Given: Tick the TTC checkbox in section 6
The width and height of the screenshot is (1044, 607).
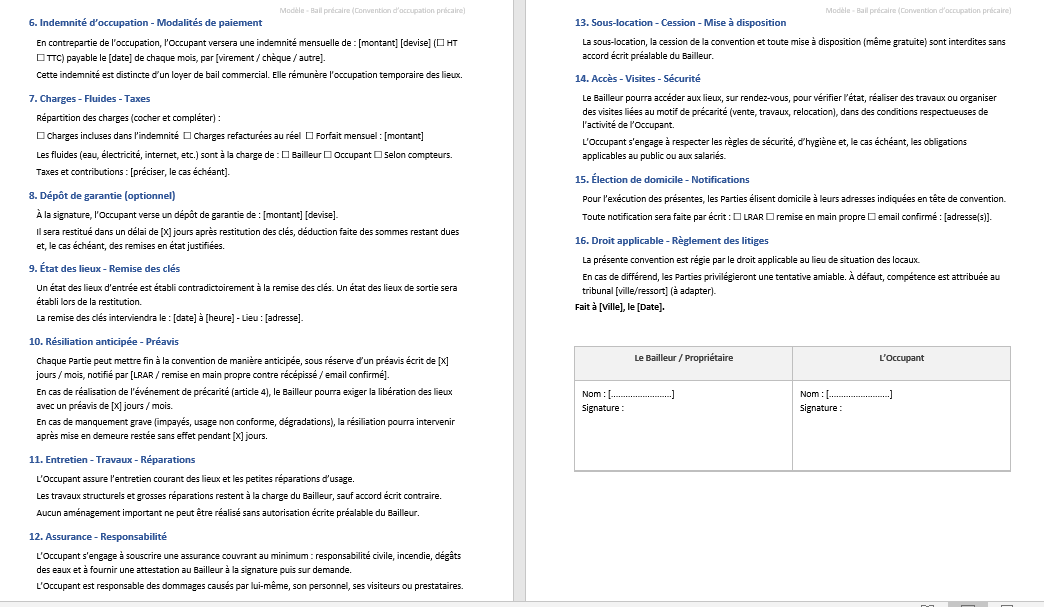Looking at the screenshot, I should (x=40, y=59).
